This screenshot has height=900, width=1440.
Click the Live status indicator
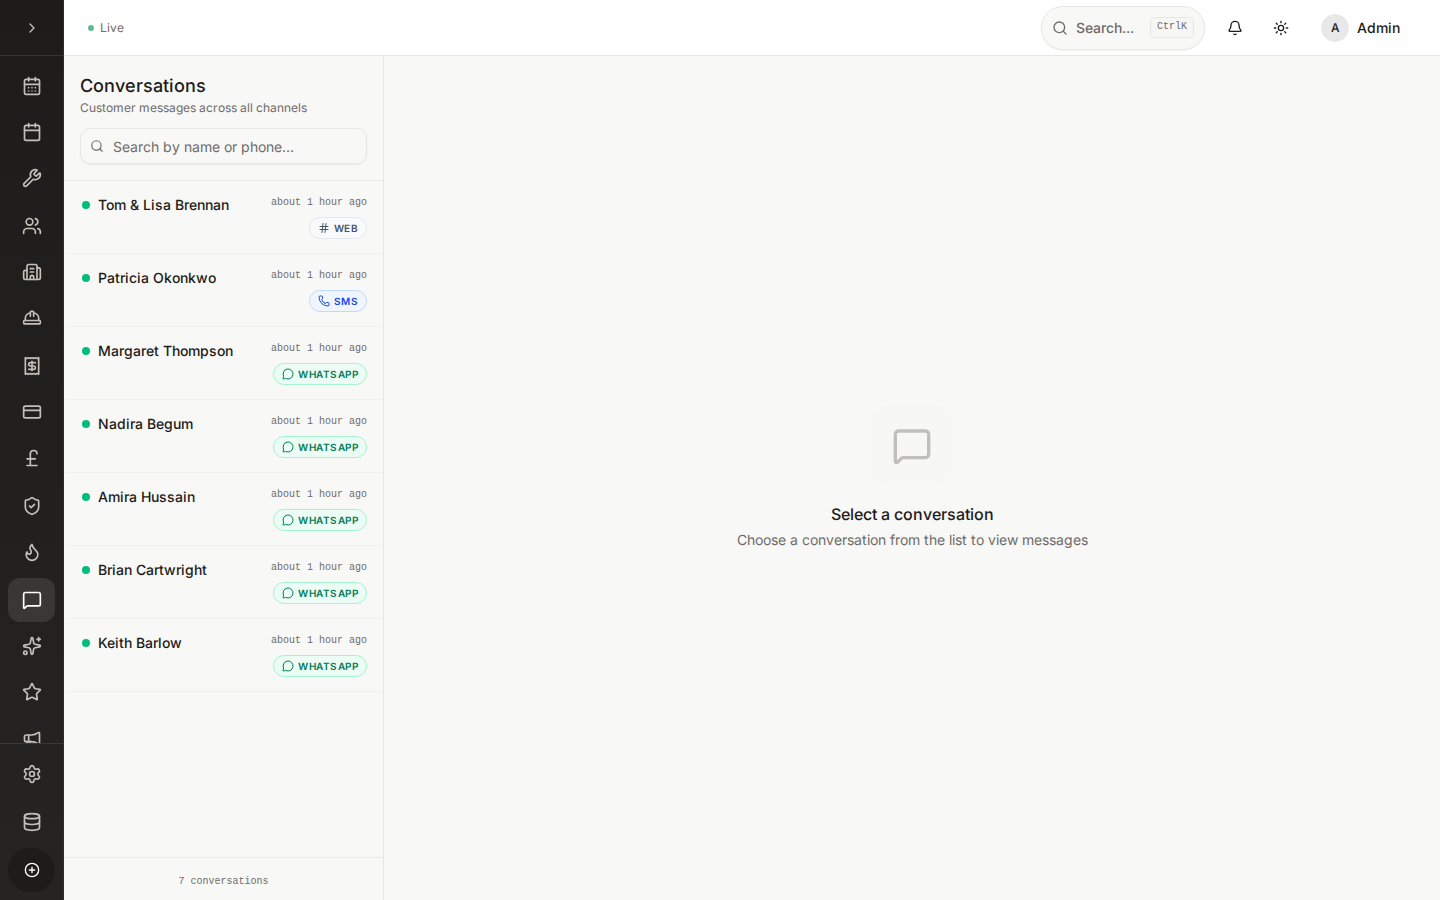point(104,27)
